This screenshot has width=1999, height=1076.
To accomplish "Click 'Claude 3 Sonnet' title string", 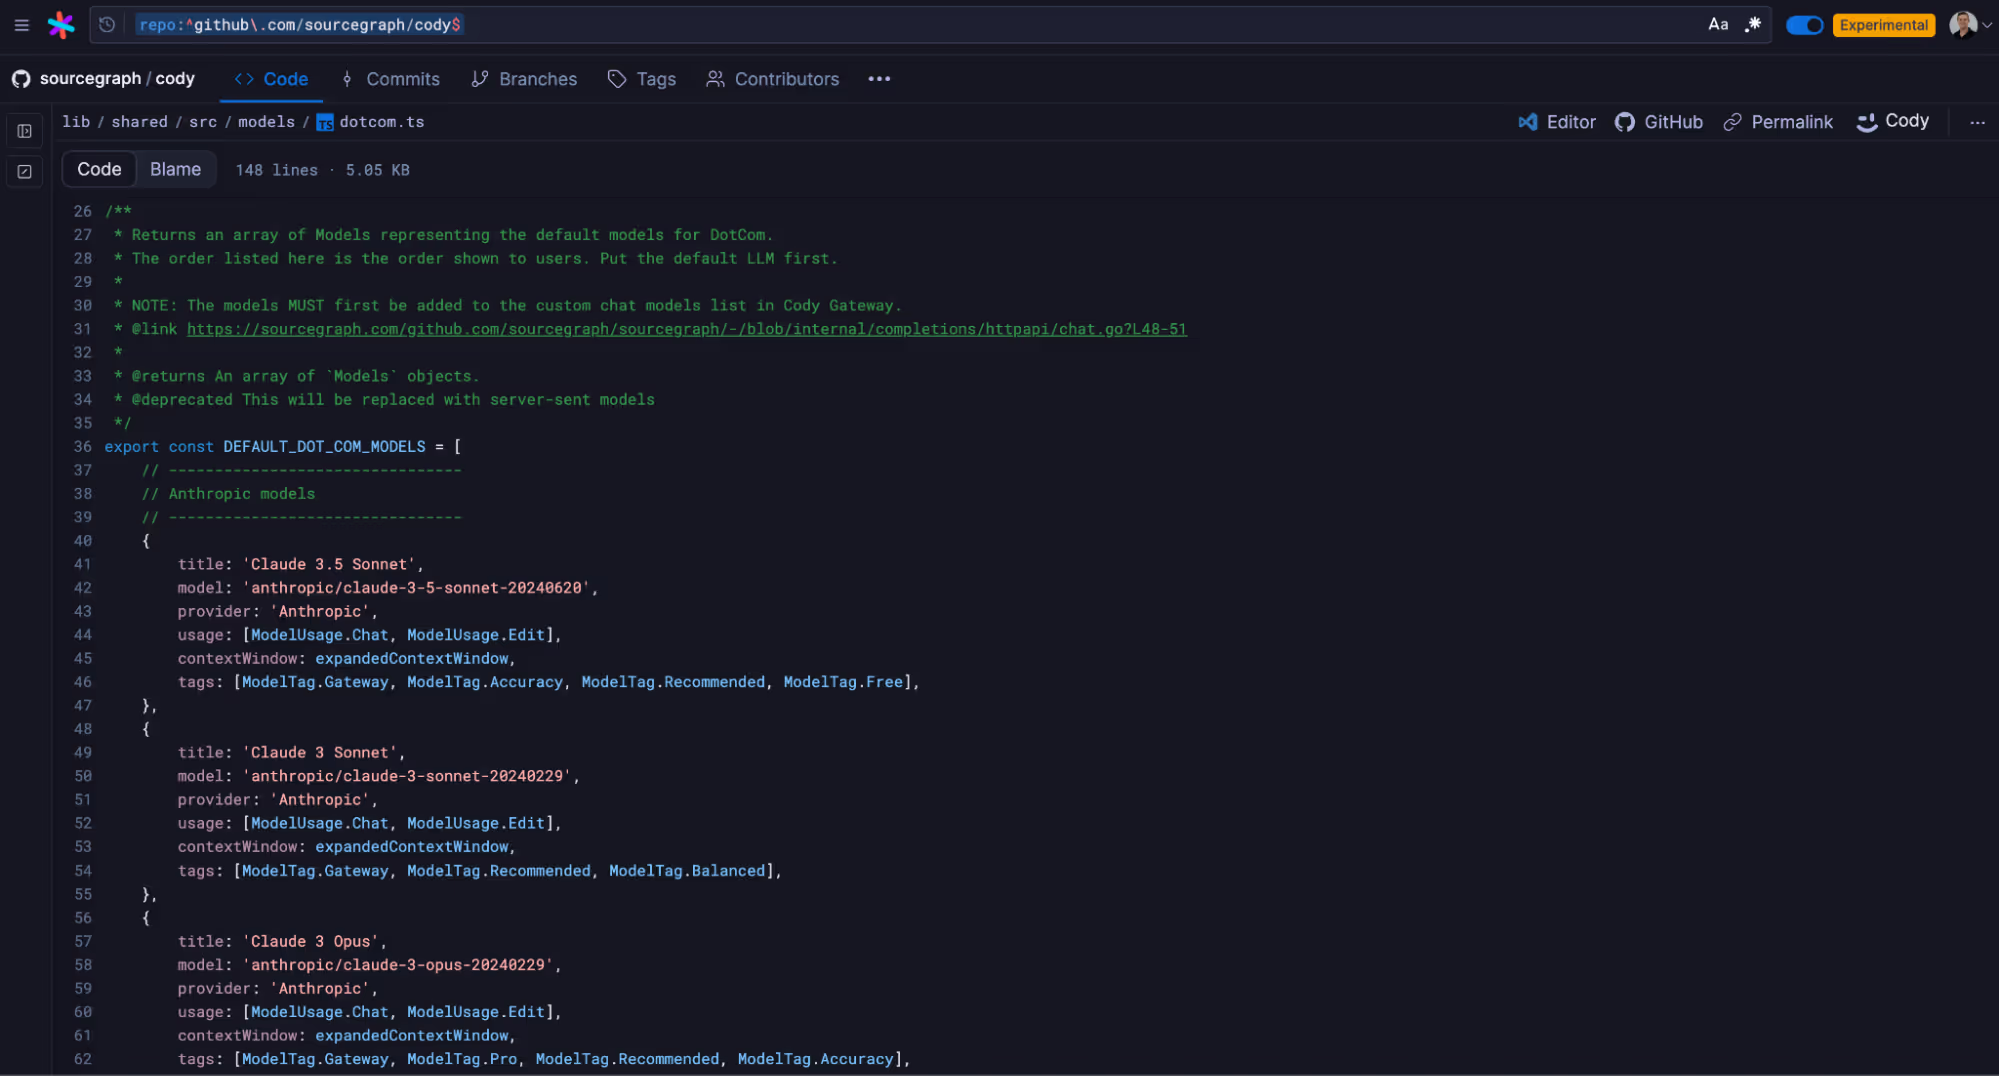I will pos(320,753).
